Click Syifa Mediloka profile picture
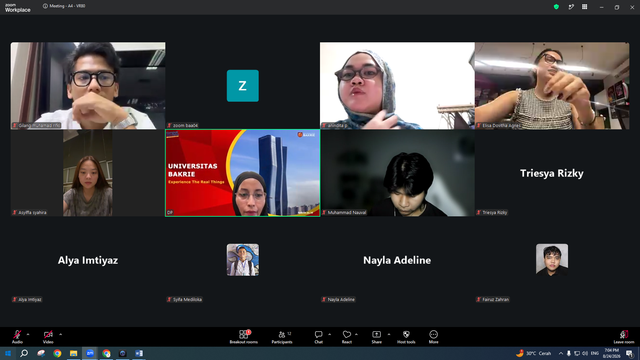Image resolution: width=640 pixels, height=360 pixels. click(242, 260)
